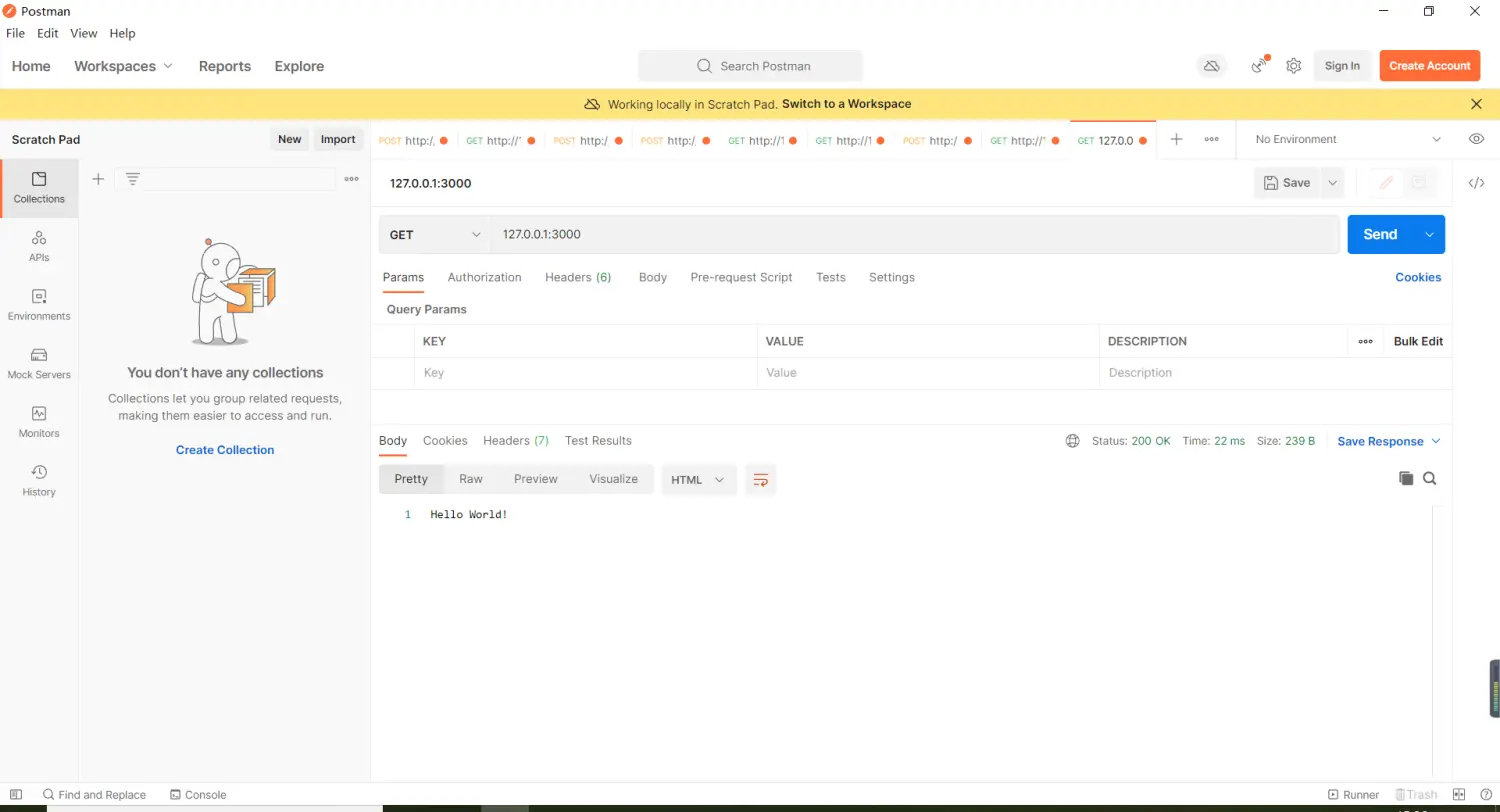This screenshot has height=812, width=1500.
Task: Open the code snippet icon
Action: point(1476,183)
